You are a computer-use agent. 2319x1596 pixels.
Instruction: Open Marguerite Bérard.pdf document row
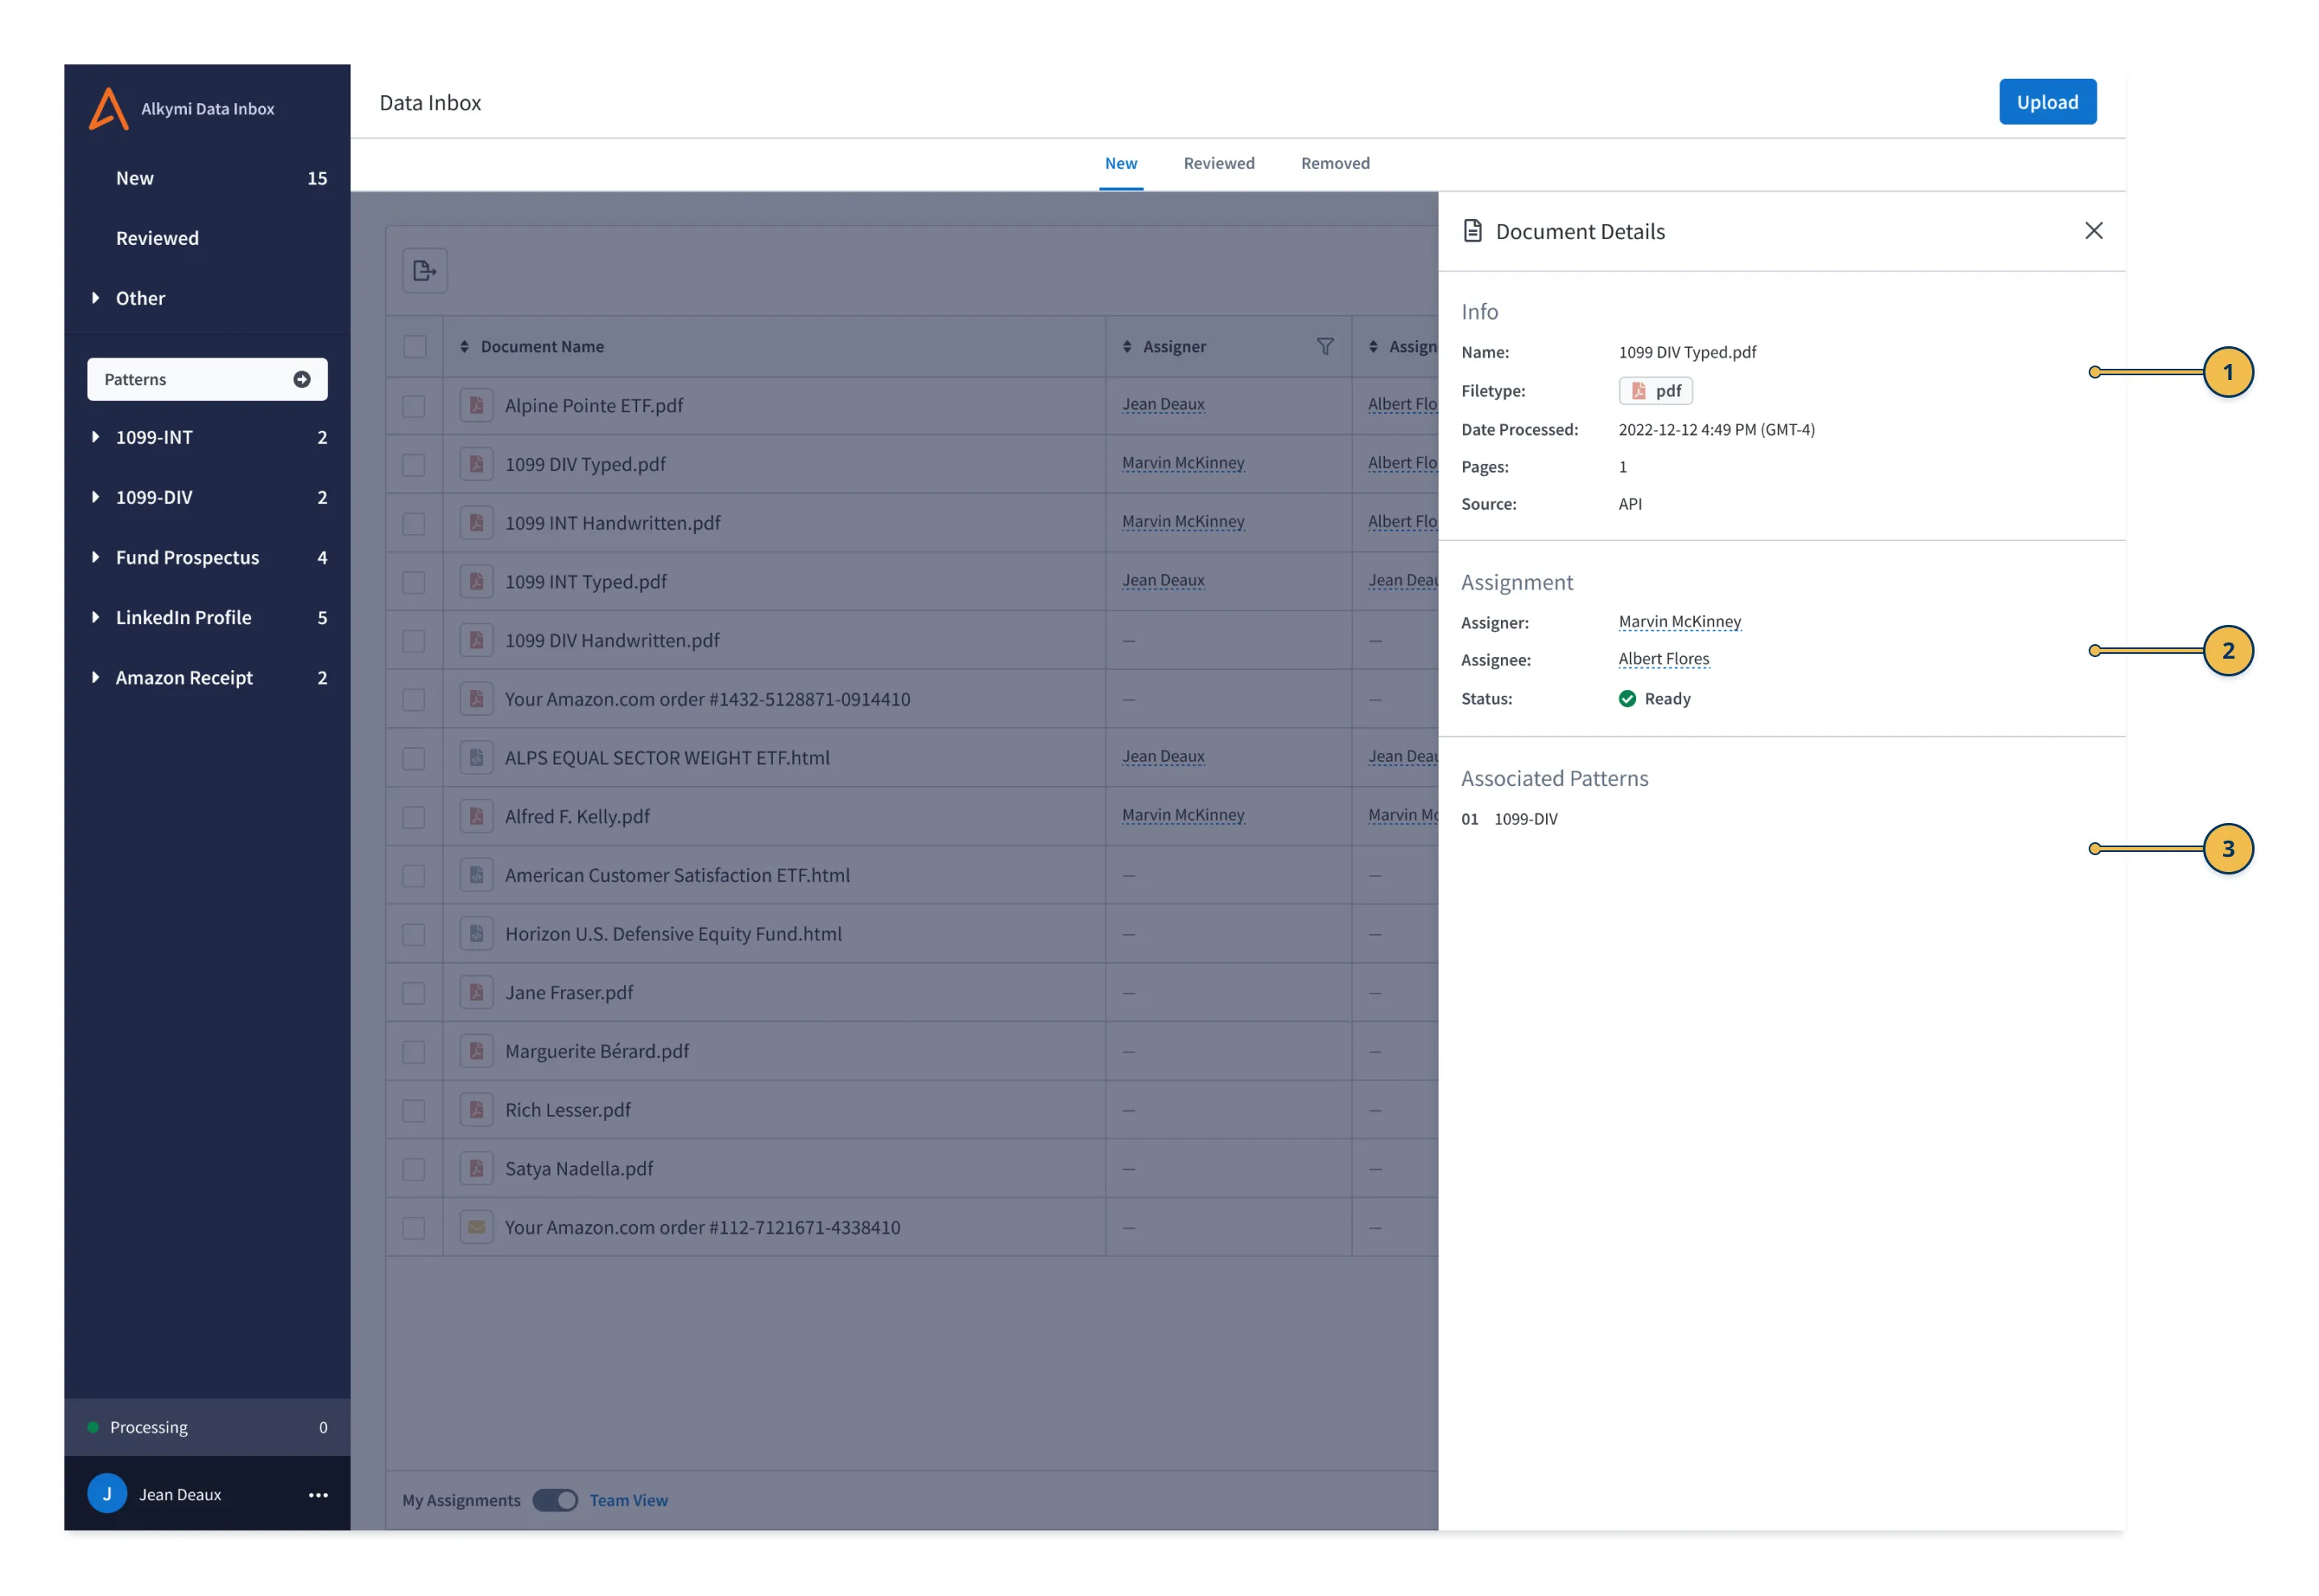click(x=597, y=1051)
